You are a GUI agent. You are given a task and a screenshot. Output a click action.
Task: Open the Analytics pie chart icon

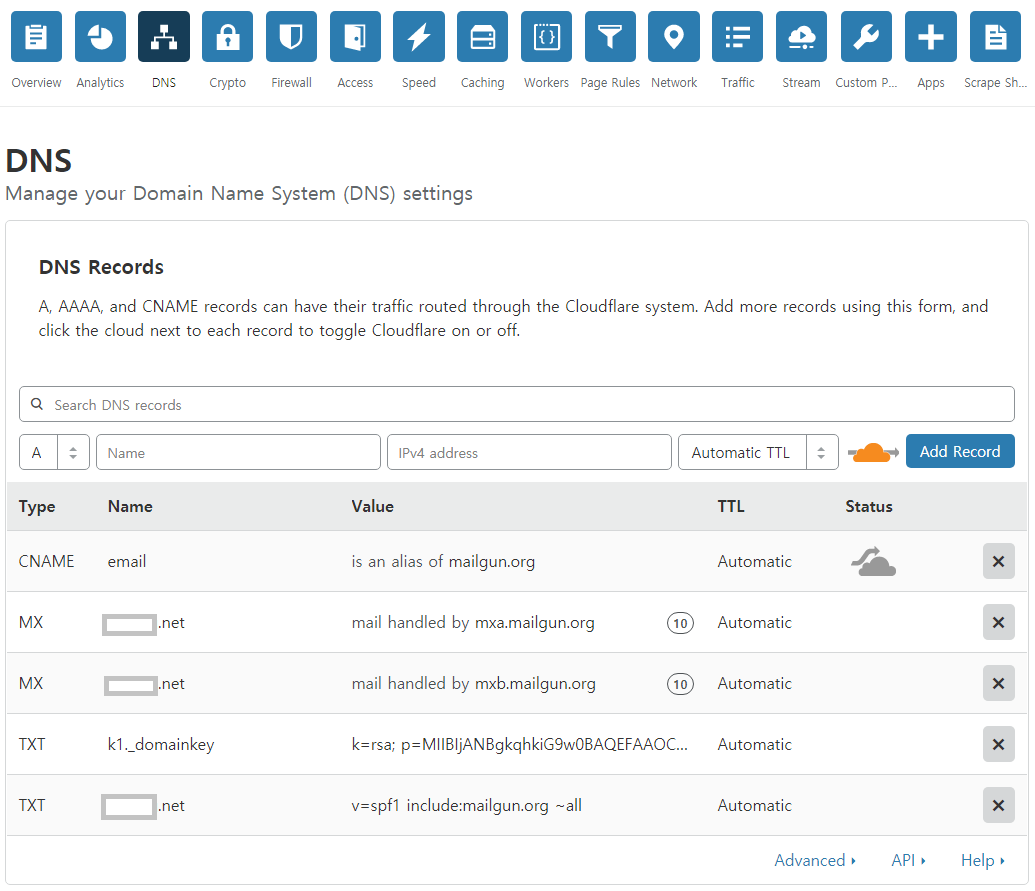(x=100, y=36)
